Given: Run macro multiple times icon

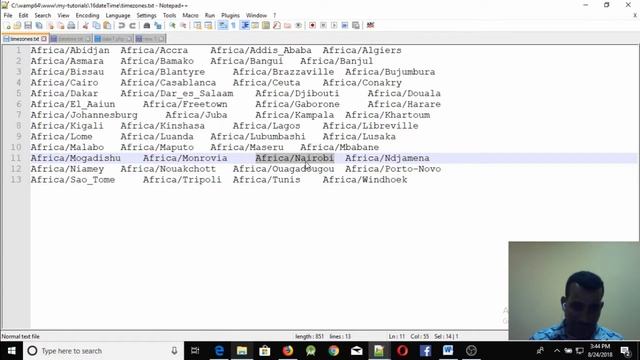Looking at the screenshot, I should [345, 26].
